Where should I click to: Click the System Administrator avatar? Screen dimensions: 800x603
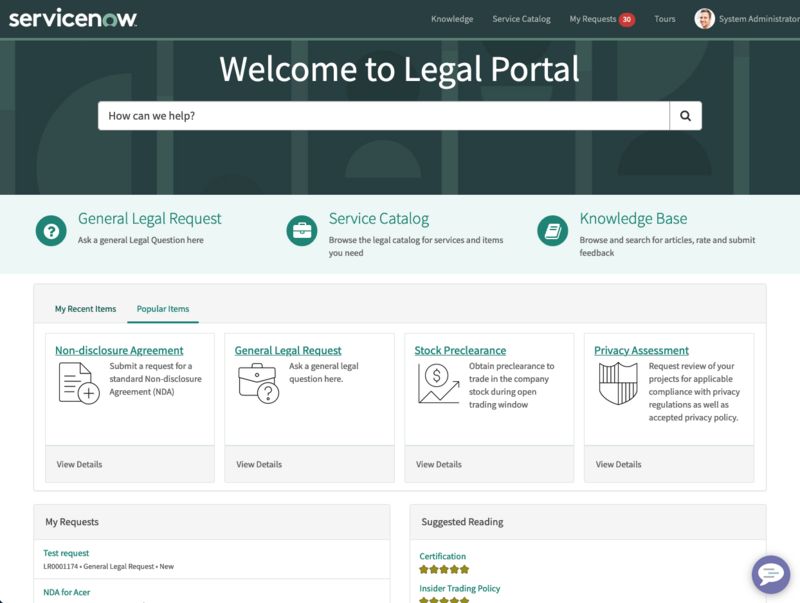click(704, 19)
